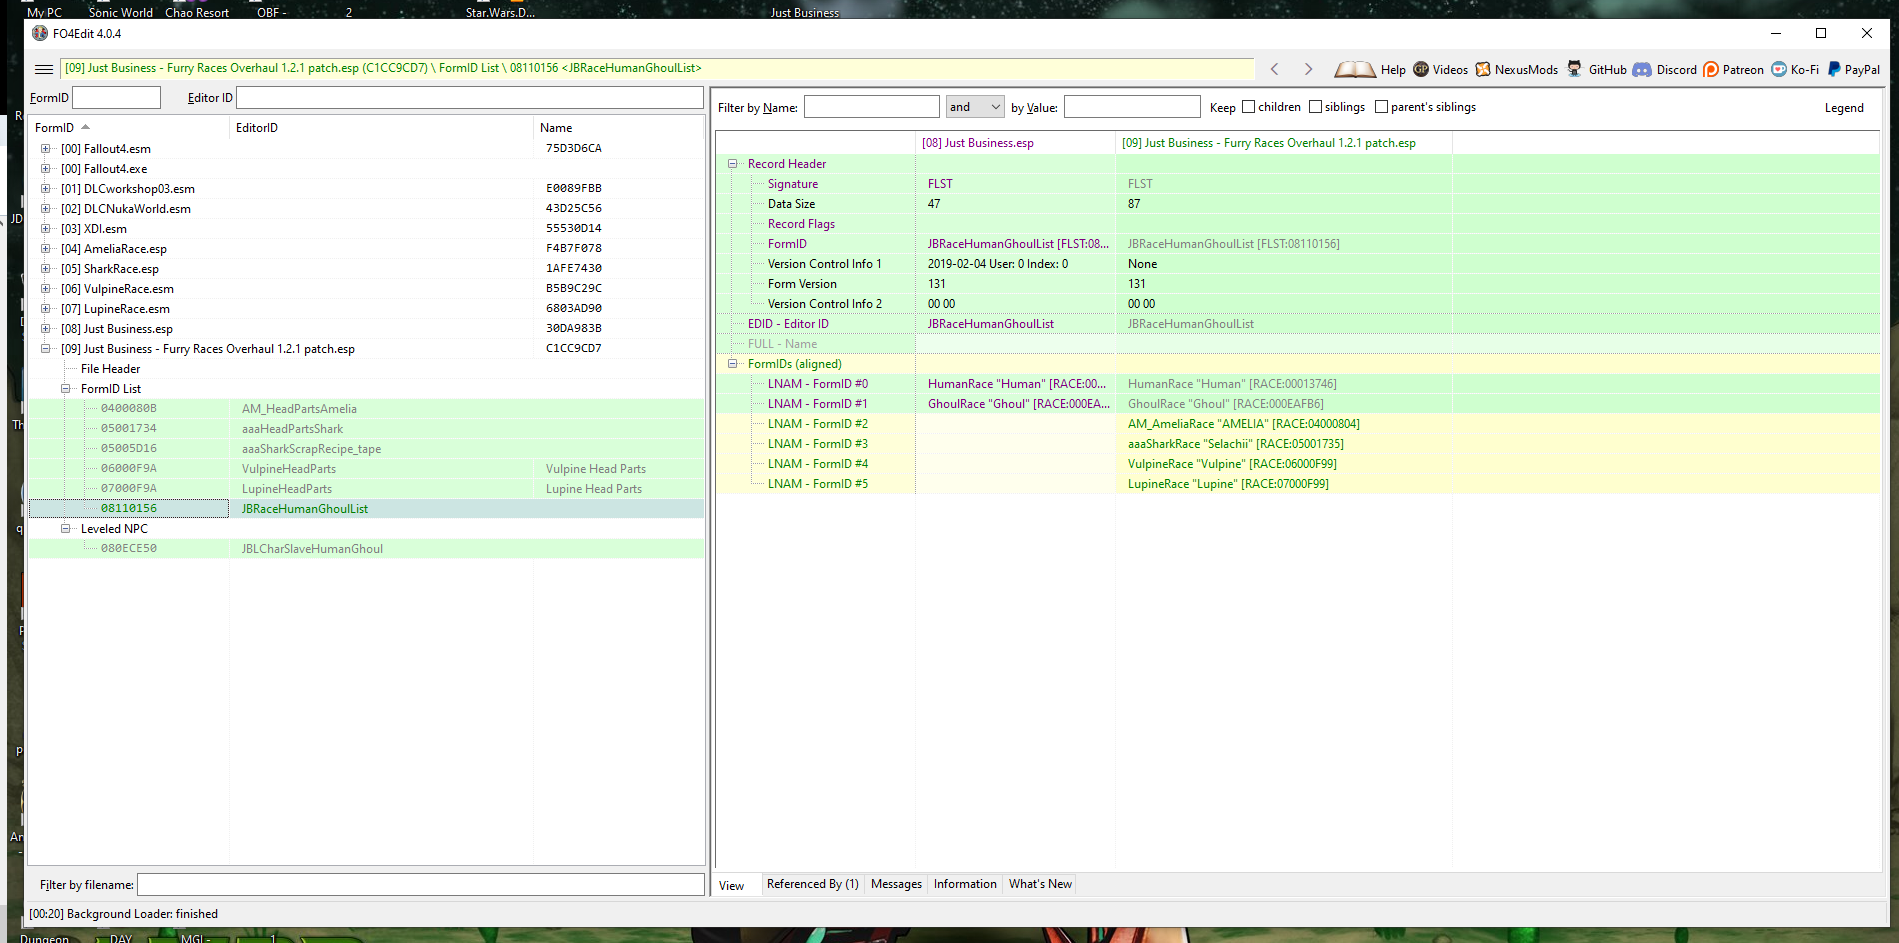Click the VulpineRace "Vulpine" LNAM value

tap(1232, 464)
